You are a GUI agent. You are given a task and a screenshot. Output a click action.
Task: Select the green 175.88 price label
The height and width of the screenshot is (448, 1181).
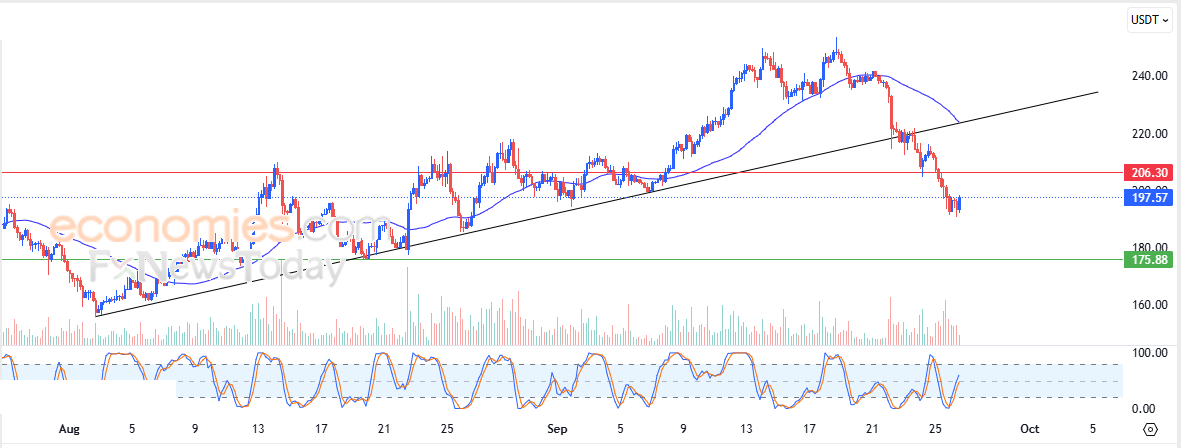pyautogui.click(x=1147, y=260)
